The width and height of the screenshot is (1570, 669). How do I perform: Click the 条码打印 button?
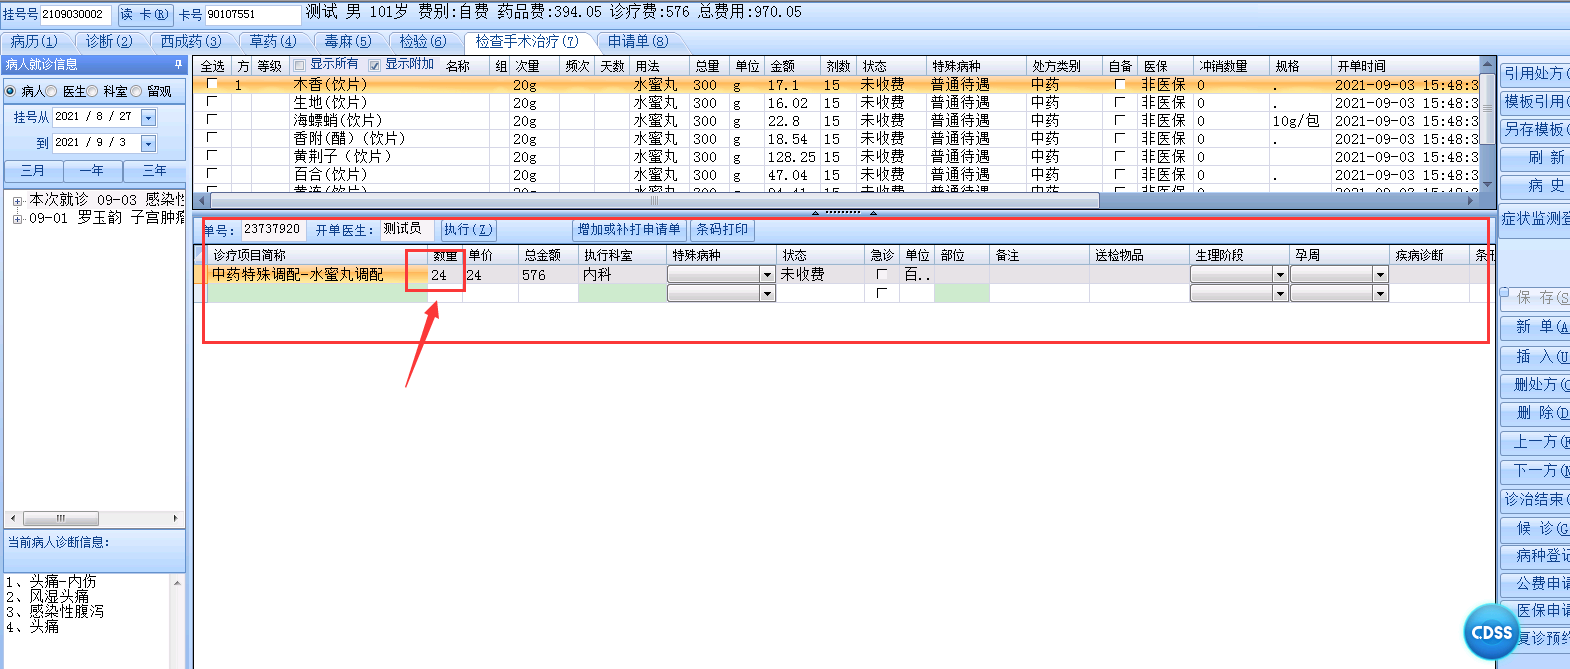click(x=722, y=229)
